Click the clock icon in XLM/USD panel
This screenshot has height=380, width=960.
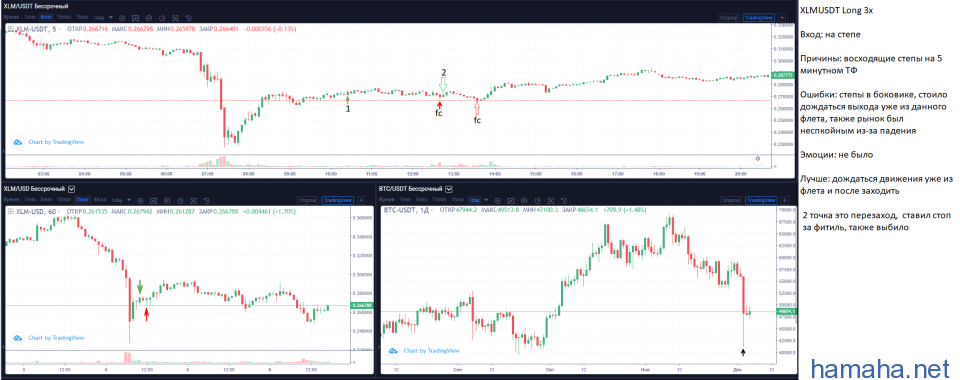(x=180, y=201)
